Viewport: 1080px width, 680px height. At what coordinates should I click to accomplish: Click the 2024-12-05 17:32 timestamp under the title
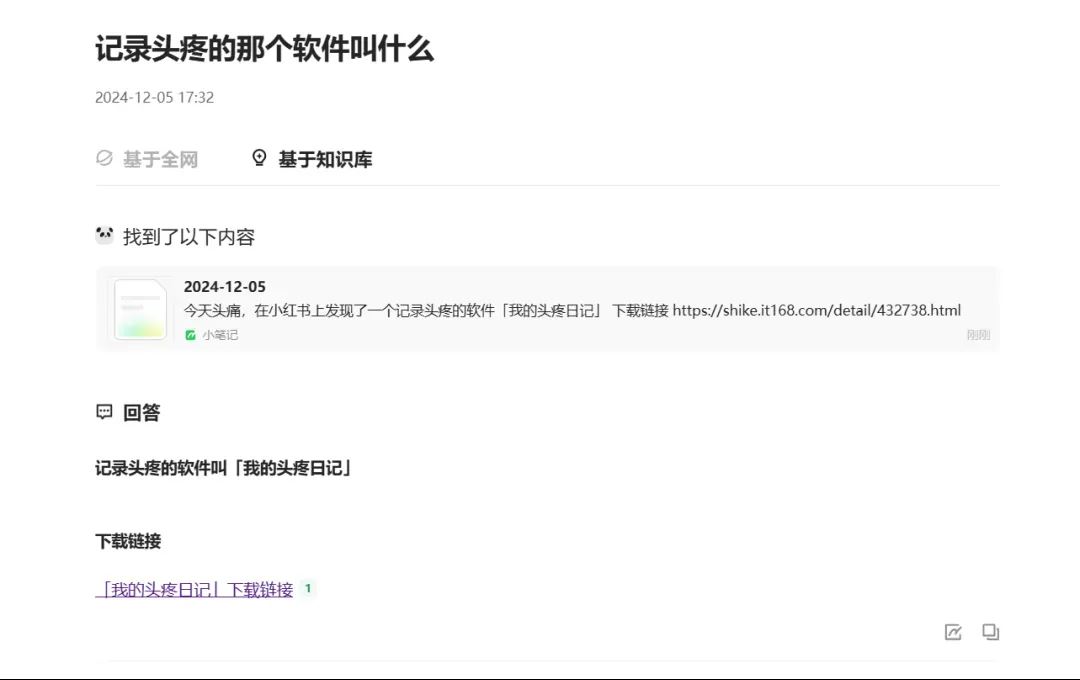click(155, 97)
